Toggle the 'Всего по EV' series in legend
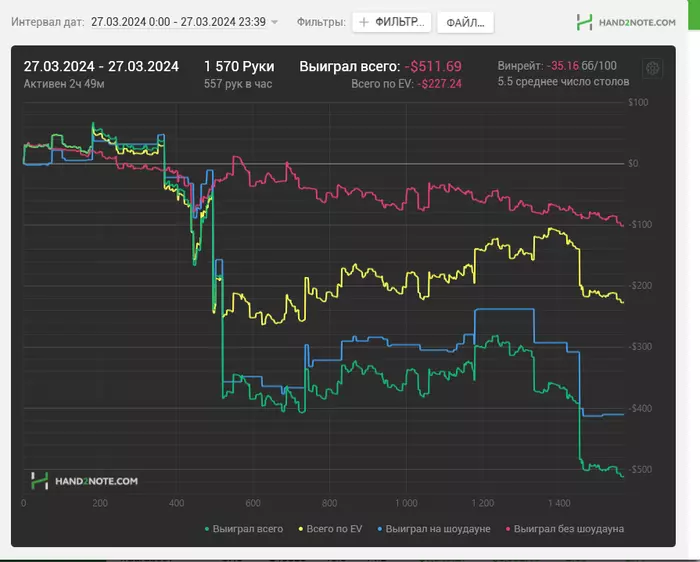Screen dimensions: 700x562 click(x=330, y=529)
